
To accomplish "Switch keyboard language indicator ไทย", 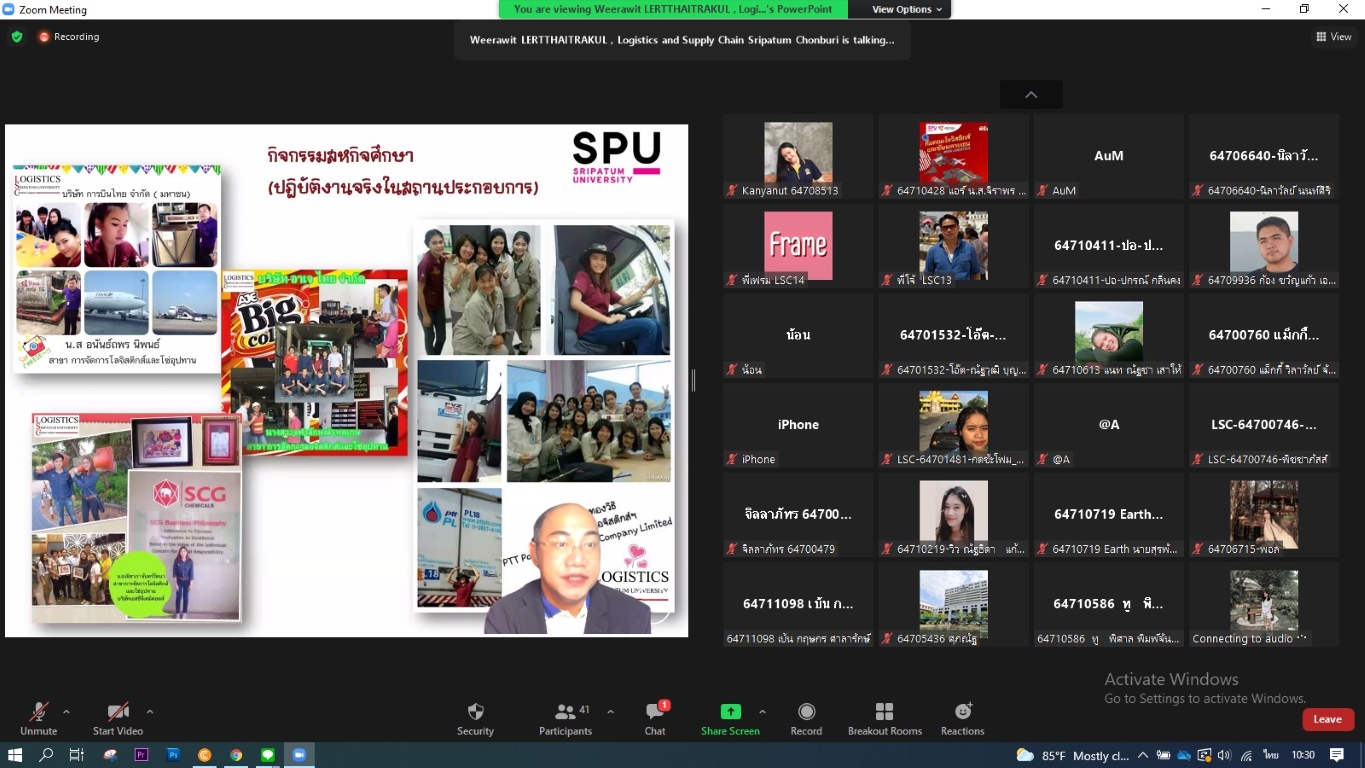I will click(x=1271, y=756).
